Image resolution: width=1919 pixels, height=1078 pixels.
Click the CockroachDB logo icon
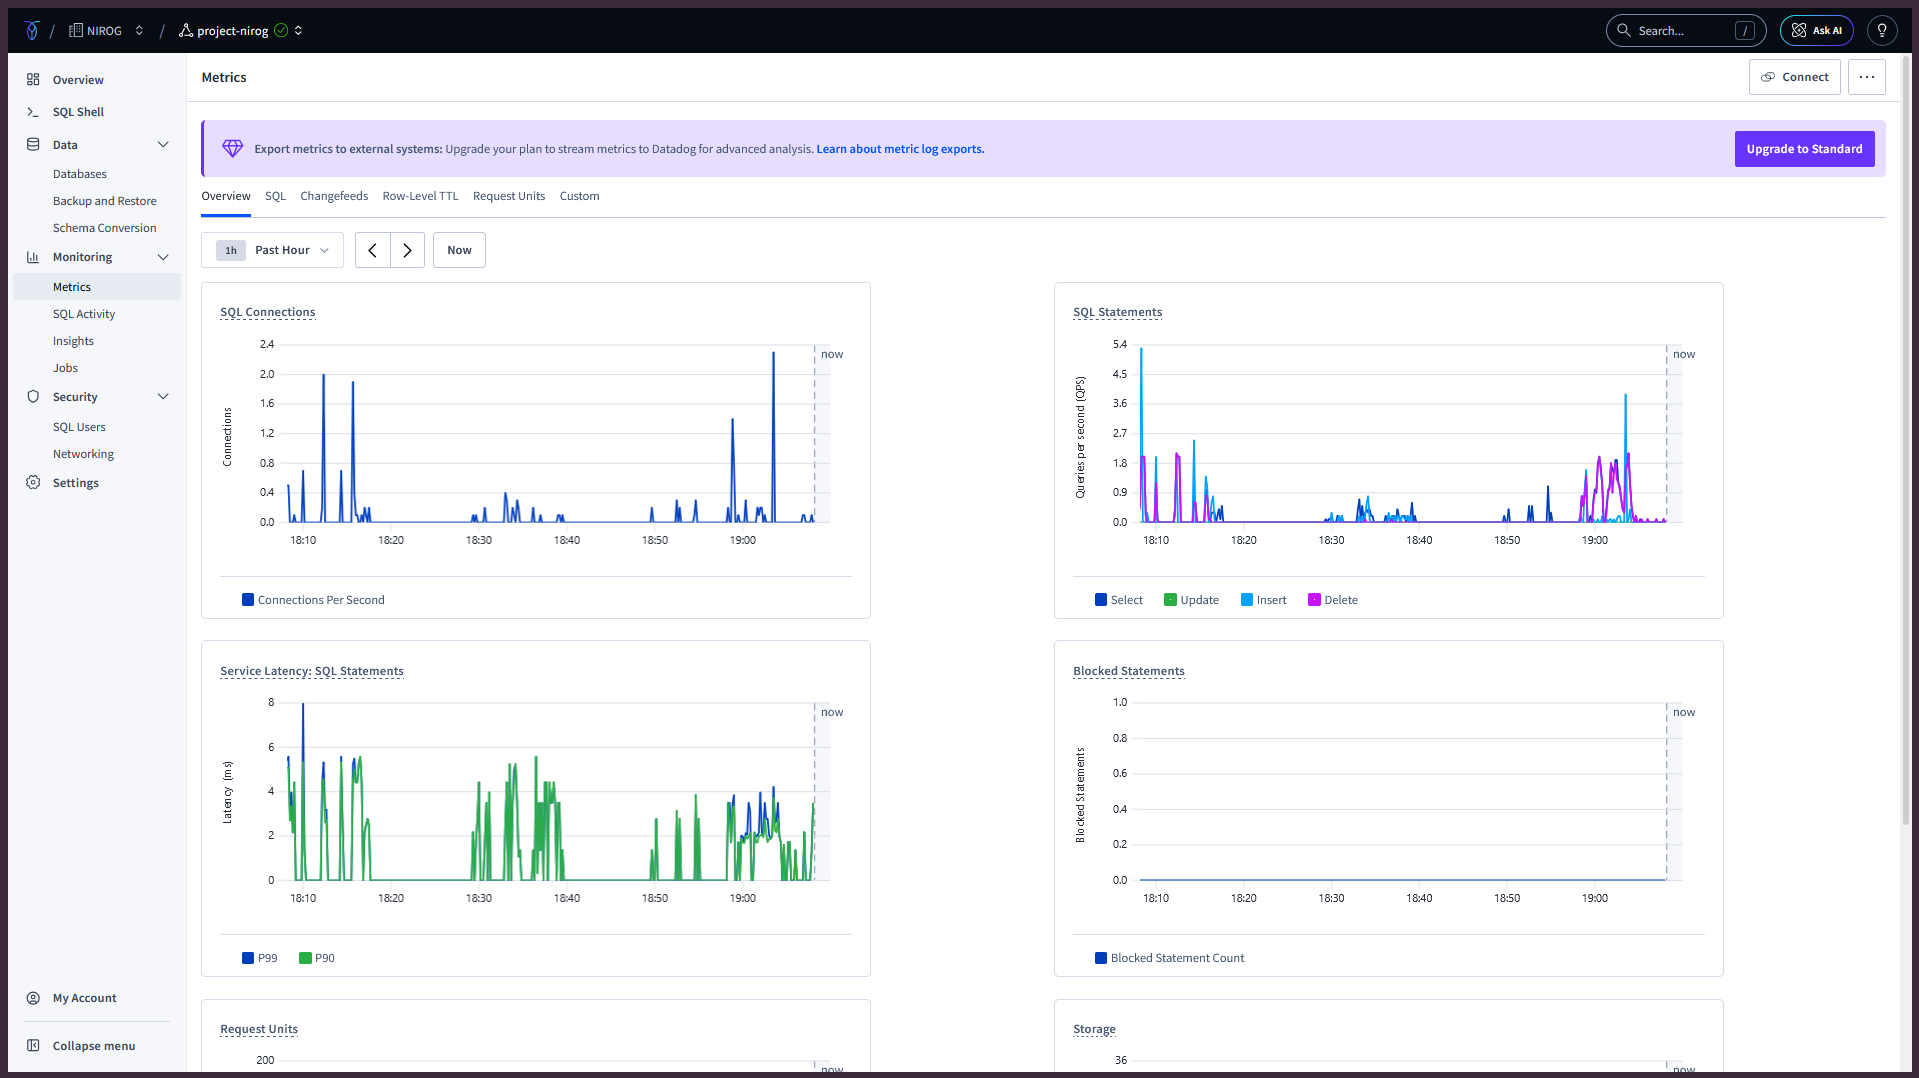click(x=32, y=31)
